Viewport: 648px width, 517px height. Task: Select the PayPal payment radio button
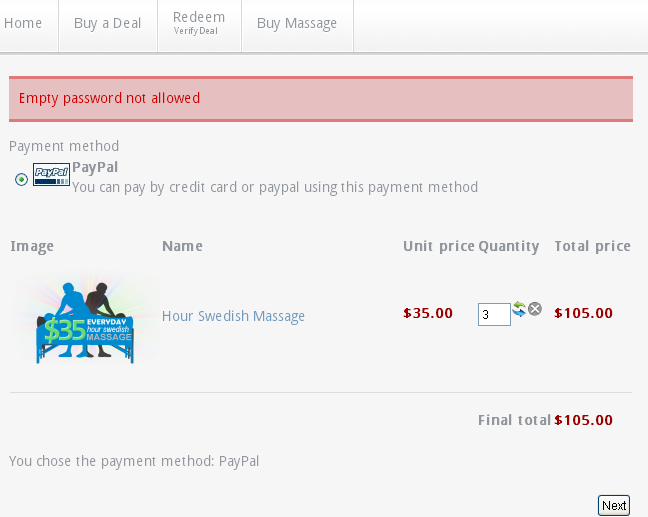[21, 179]
